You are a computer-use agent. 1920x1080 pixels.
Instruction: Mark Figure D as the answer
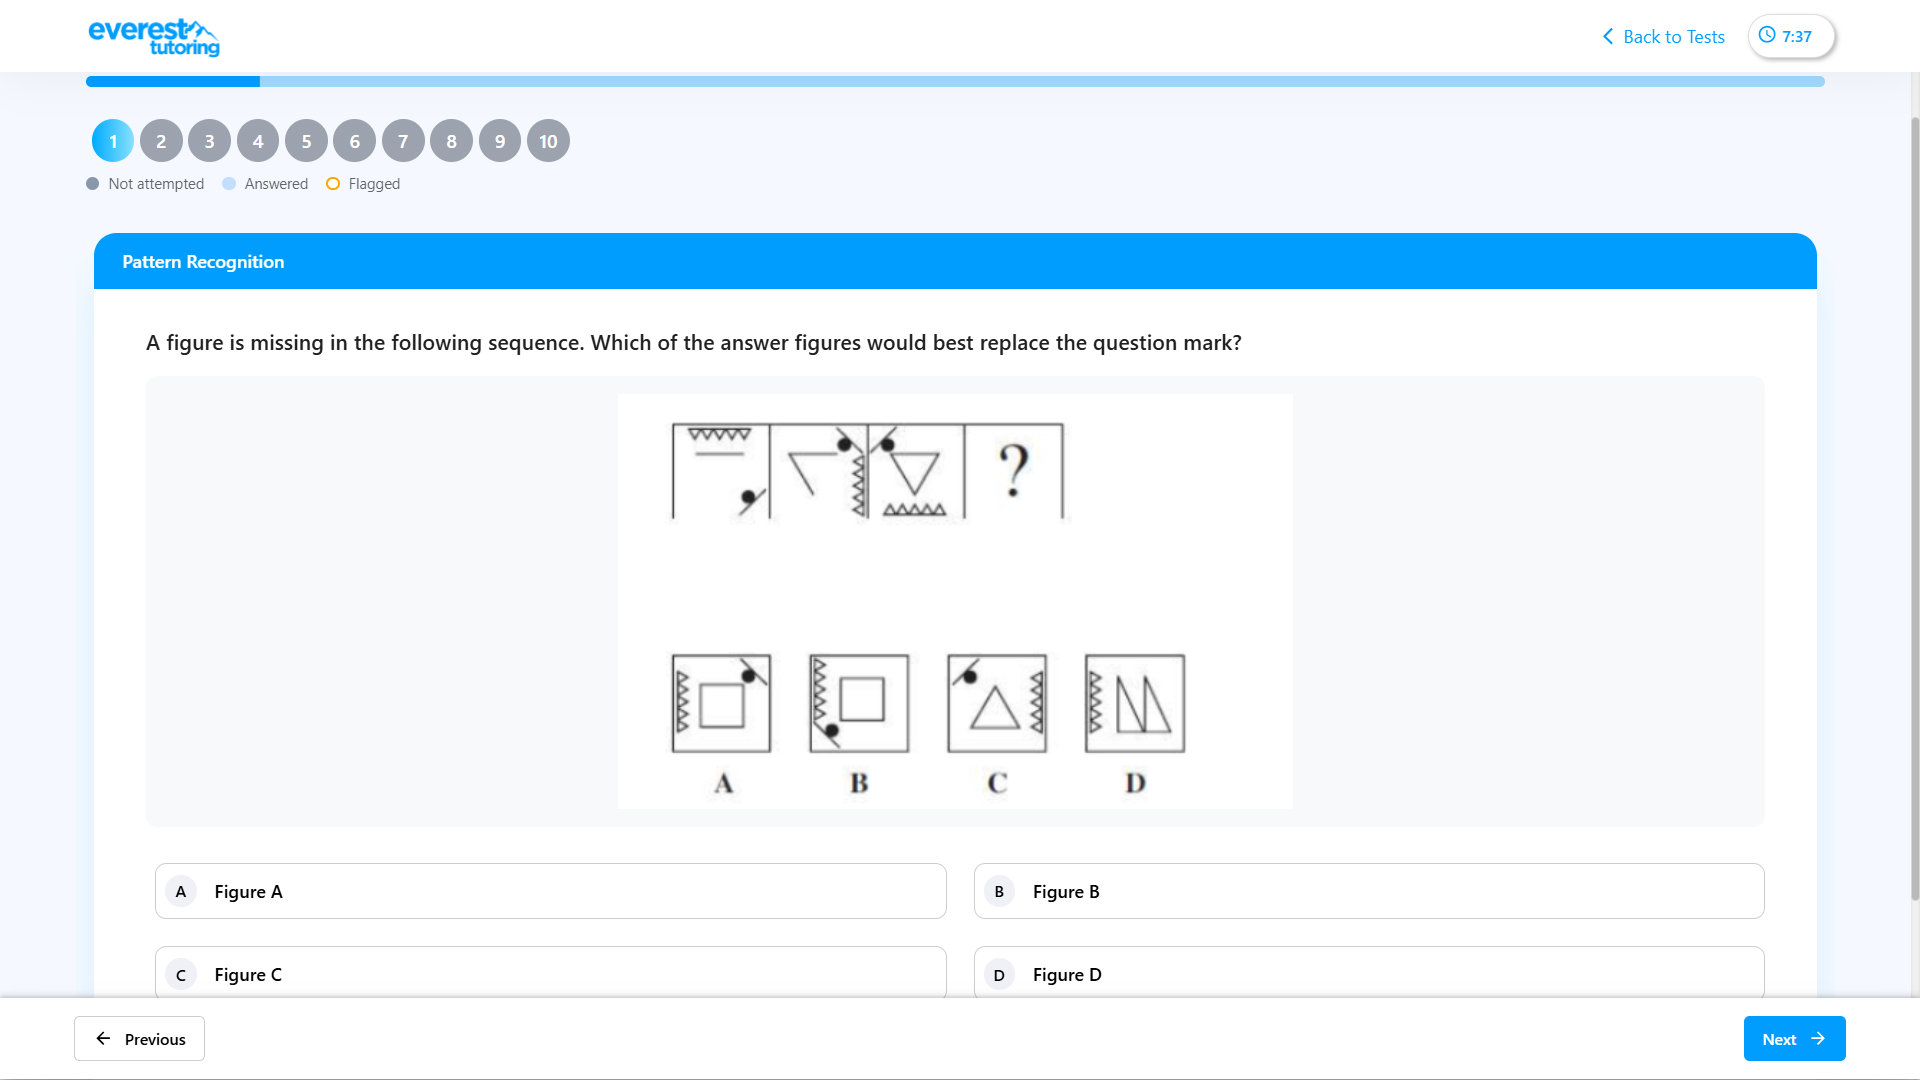tap(1368, 974)
